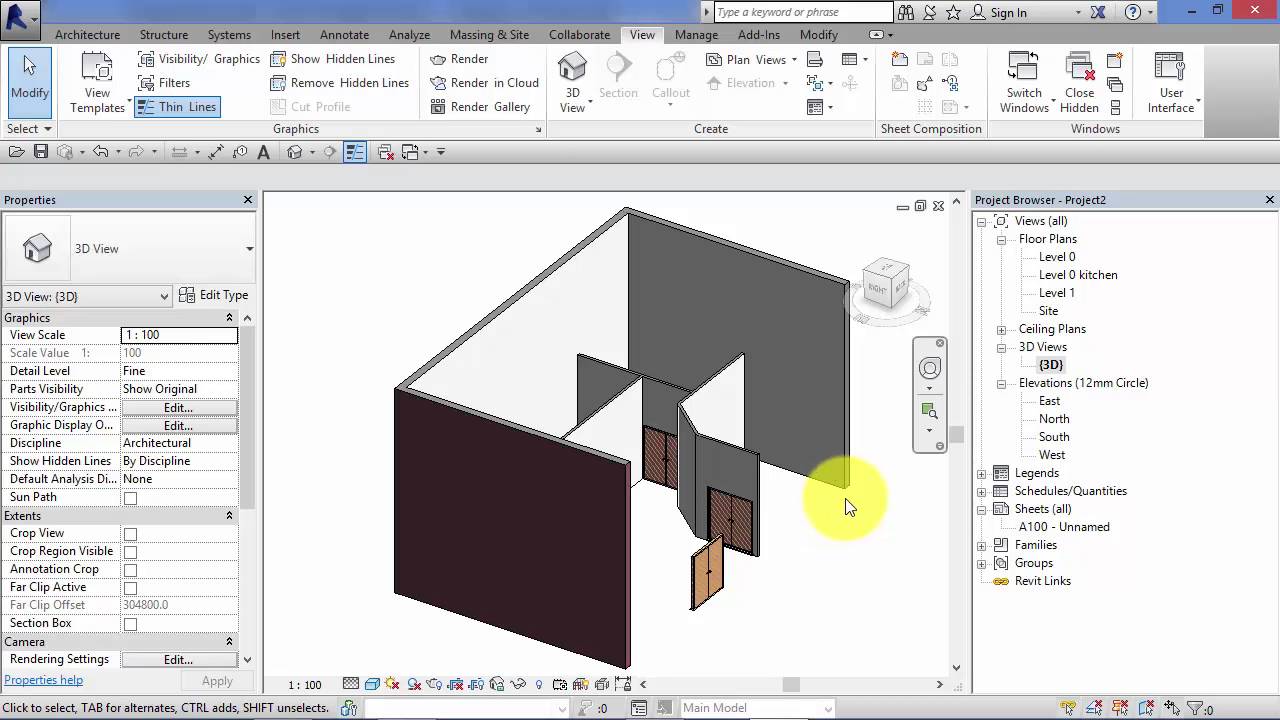Click Close Hidden windows button
This screenshot has height=720, width=1280.
point(1080,82)
